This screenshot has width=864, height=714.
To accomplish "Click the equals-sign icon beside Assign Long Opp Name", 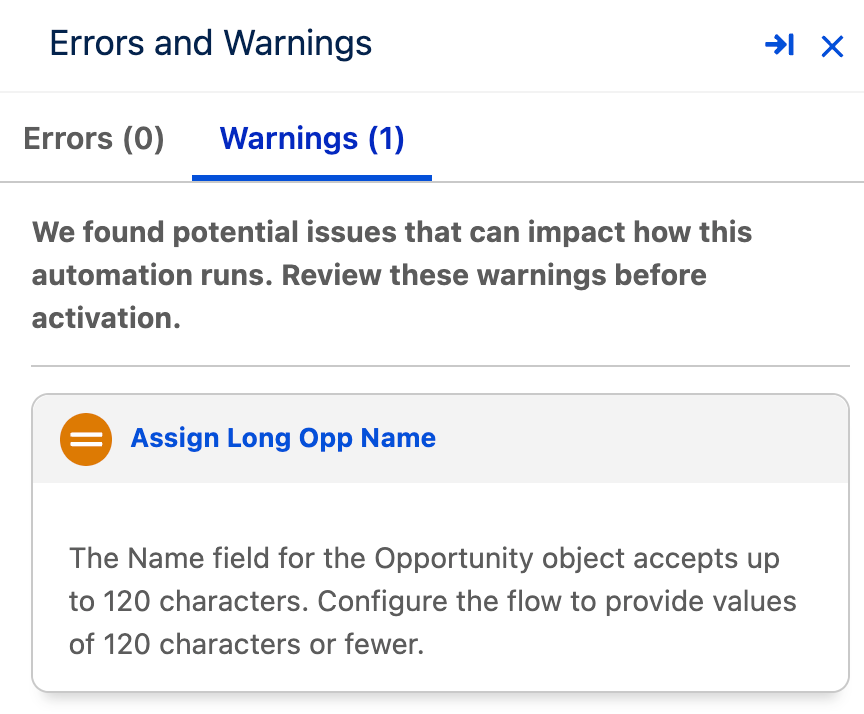I will (x=86, y=439).
